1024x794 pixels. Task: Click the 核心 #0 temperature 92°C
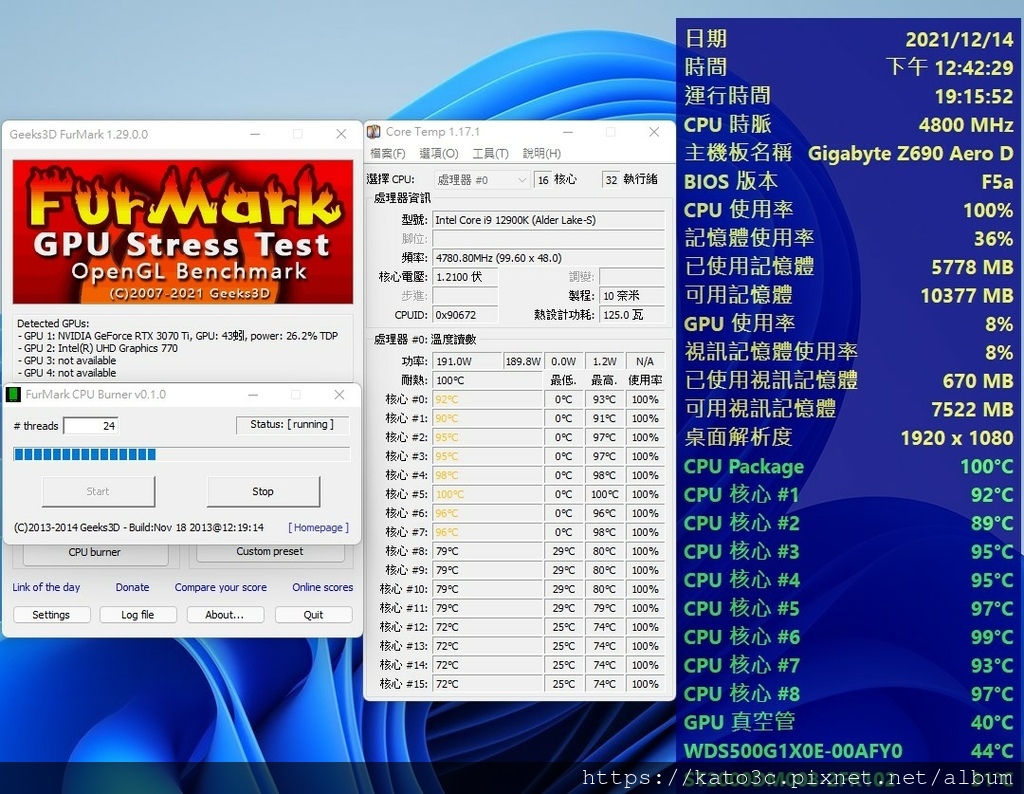click(487, 399)
